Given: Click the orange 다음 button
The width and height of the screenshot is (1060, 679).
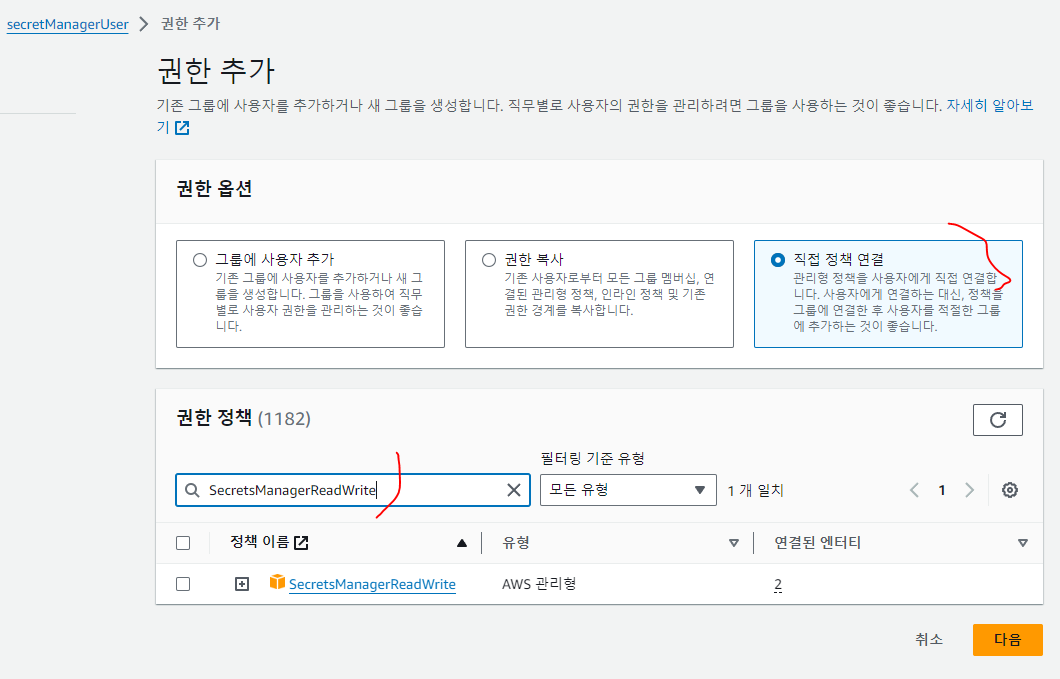Looking at the screenshot, I should pyautogui.click(x=1008, y=640).
